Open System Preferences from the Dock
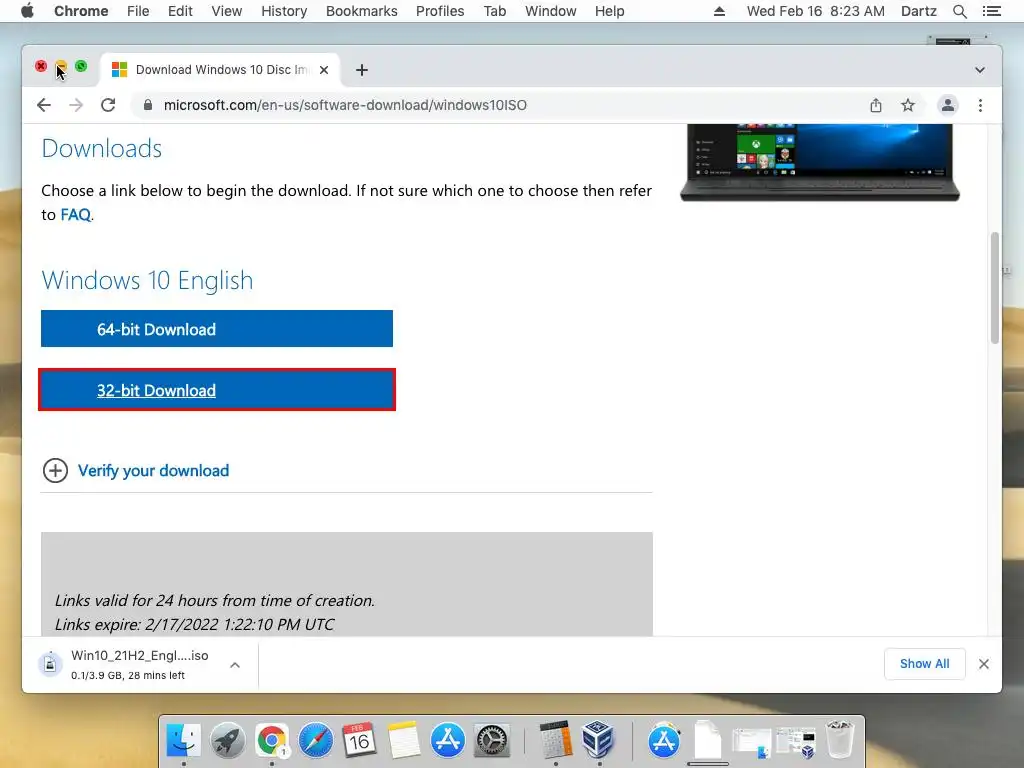Image resolution: width=1024 pixels, height=768 pixels. click(x=491, y=741)
